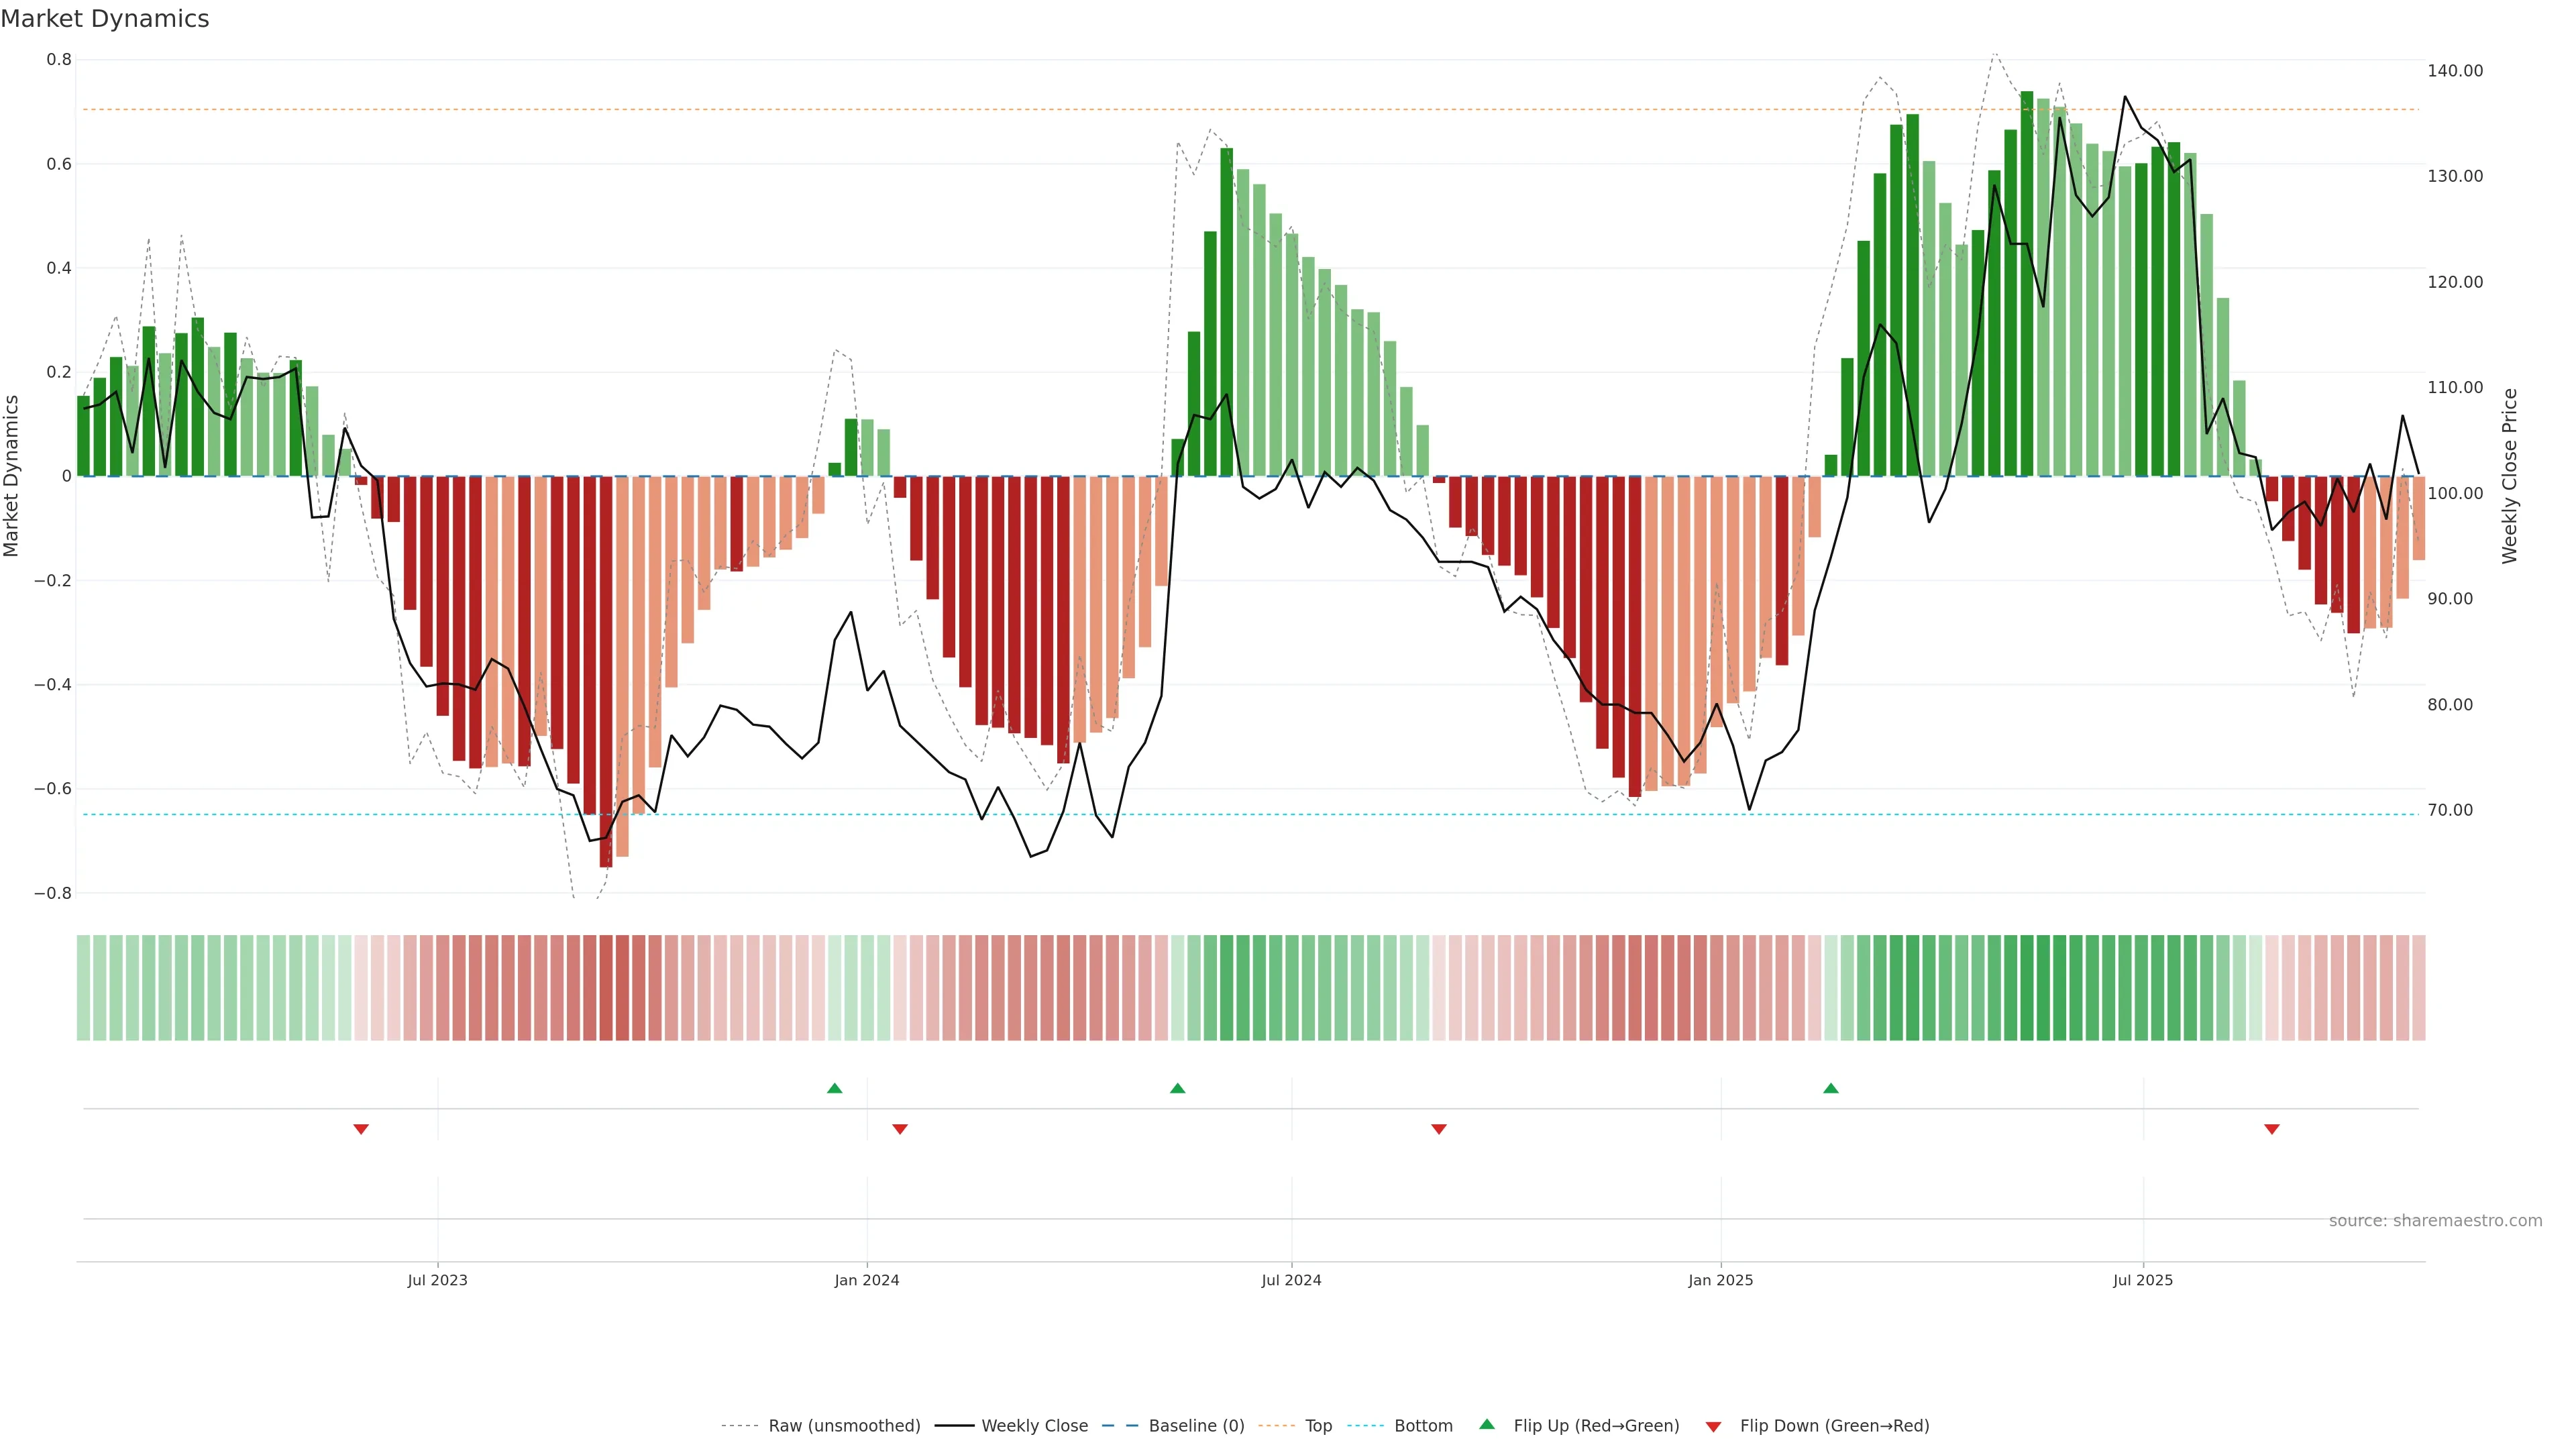
Task: Click the 140.00 price axis tick label
Action: [x=2455, y=71]
